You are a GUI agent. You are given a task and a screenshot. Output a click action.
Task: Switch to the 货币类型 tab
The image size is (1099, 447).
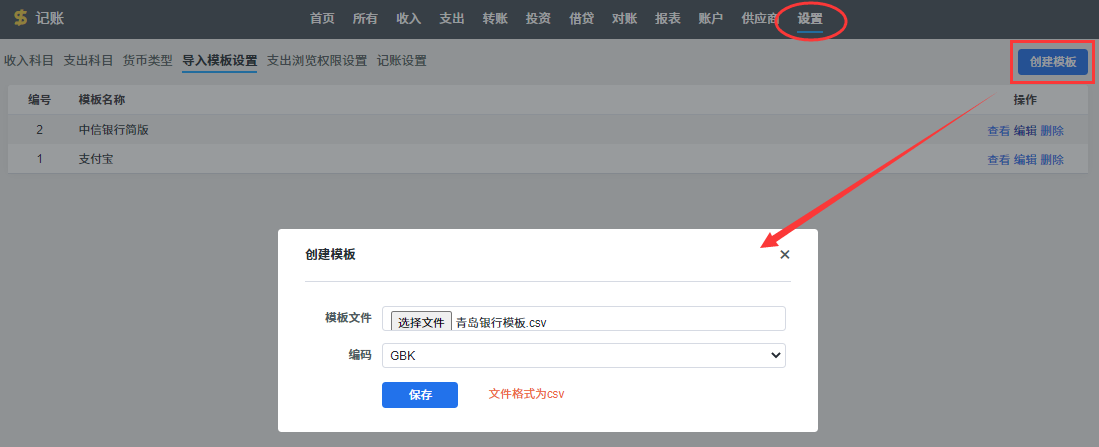(147, 61)
